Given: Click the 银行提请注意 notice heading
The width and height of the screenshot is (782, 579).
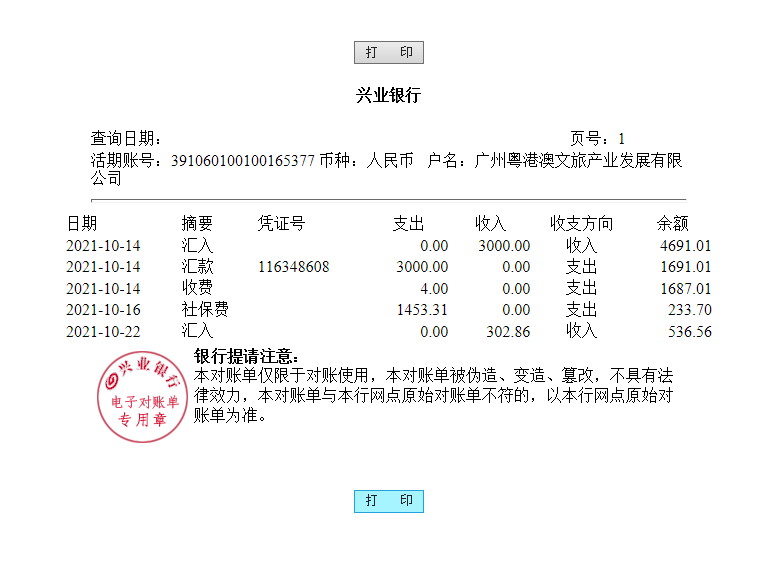Looking at the screenshot, I should point(246,357).
